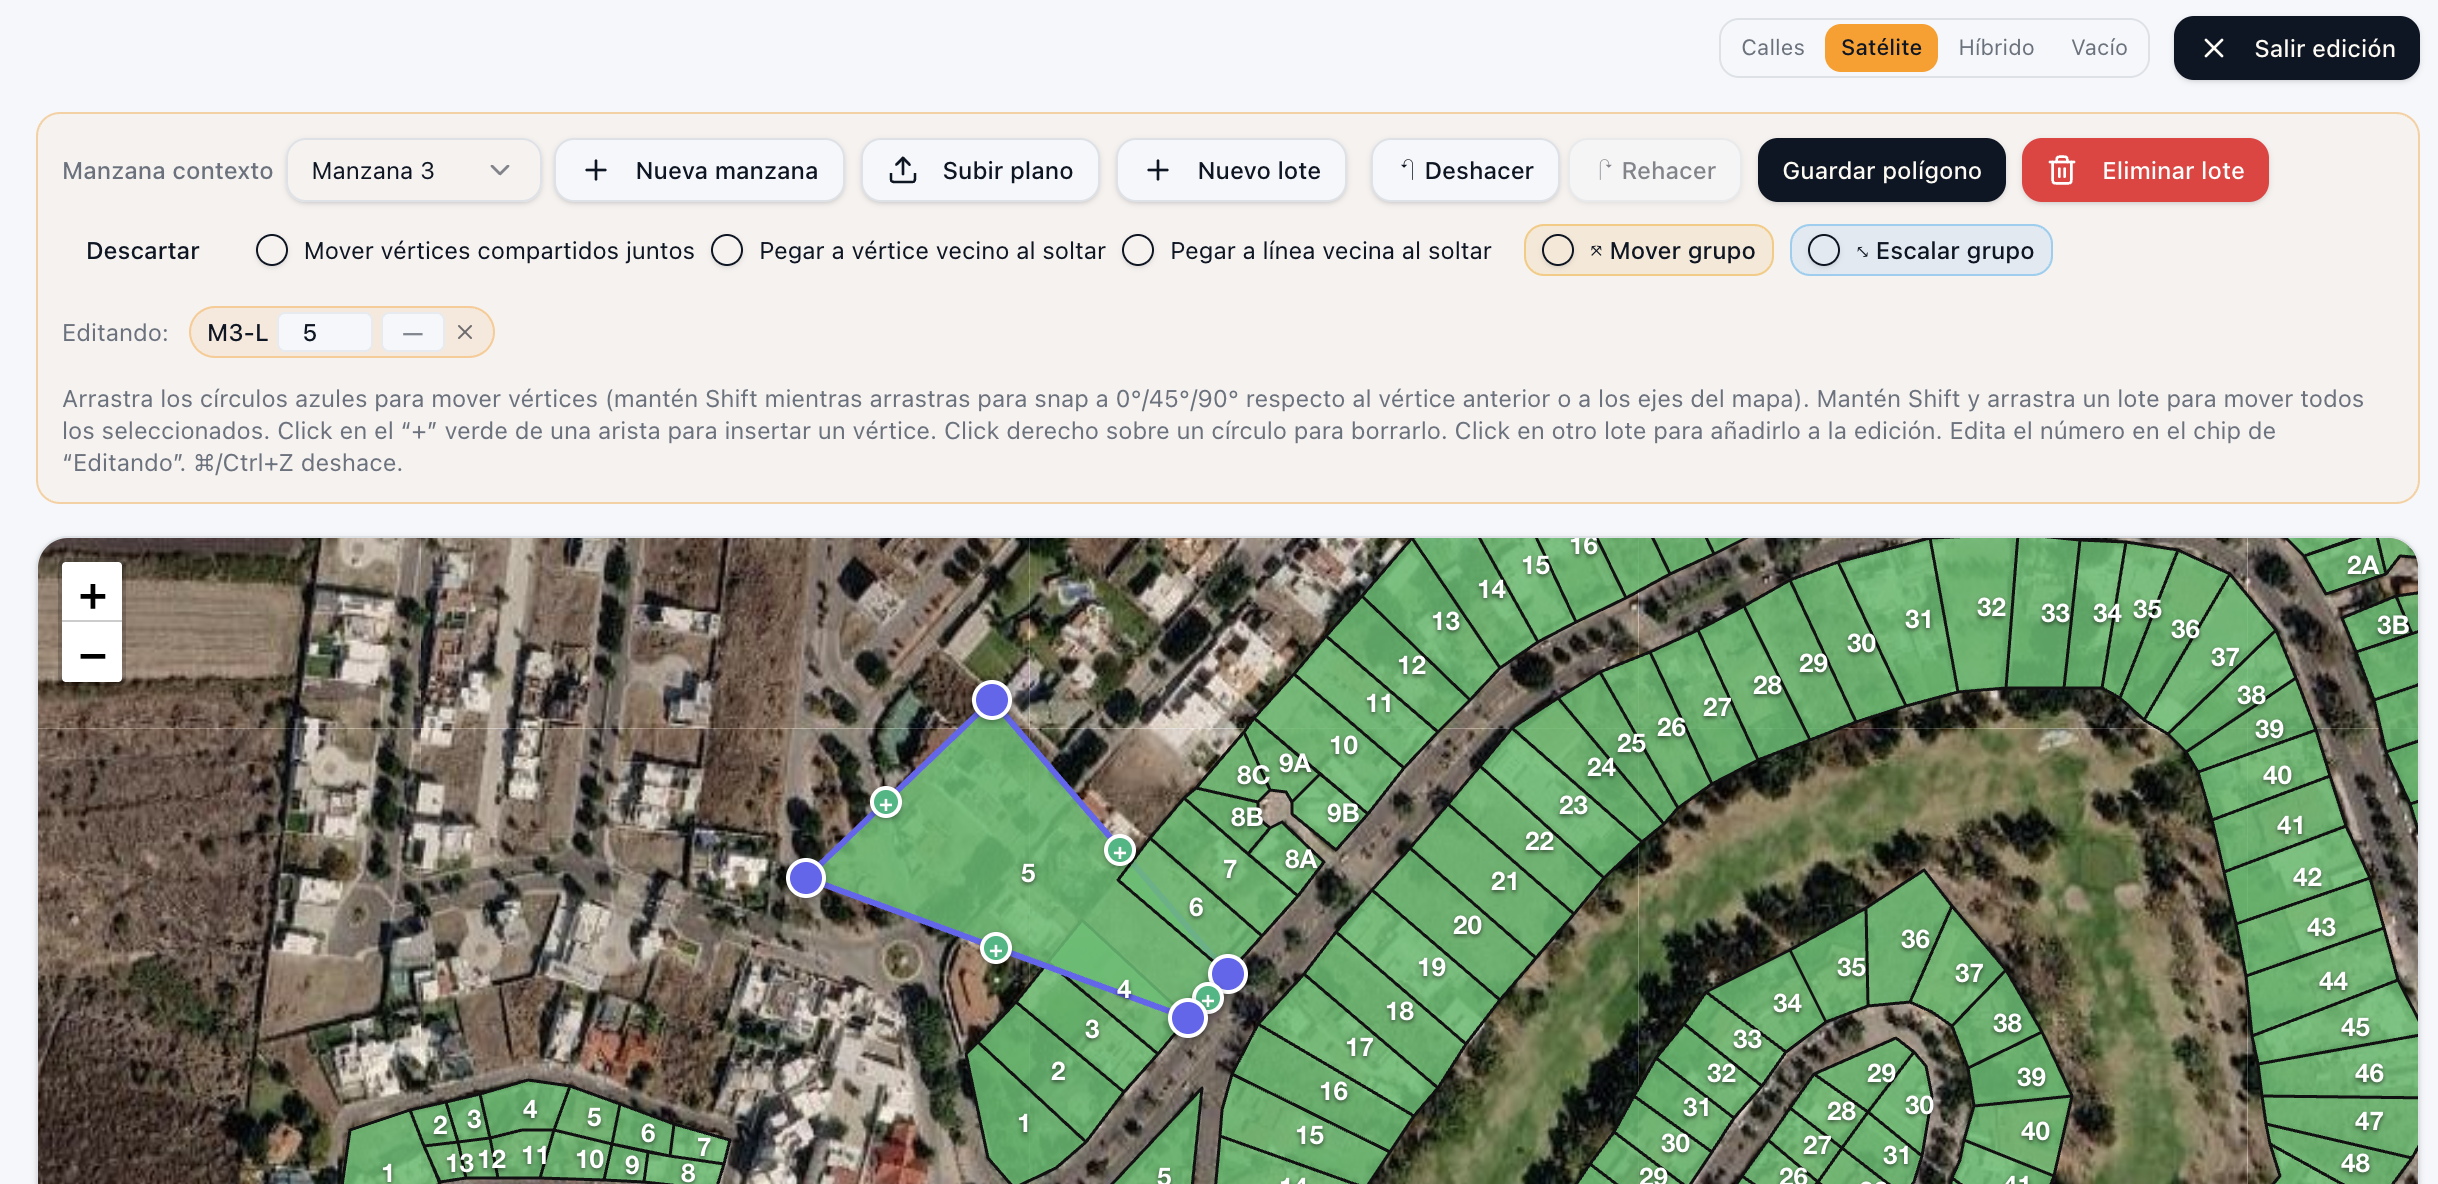The width and height of the screenshot is (2438, 1184).
Task: Click green plus on edge above lot 4
Action: pyautogui.click(x=995, y=948)
